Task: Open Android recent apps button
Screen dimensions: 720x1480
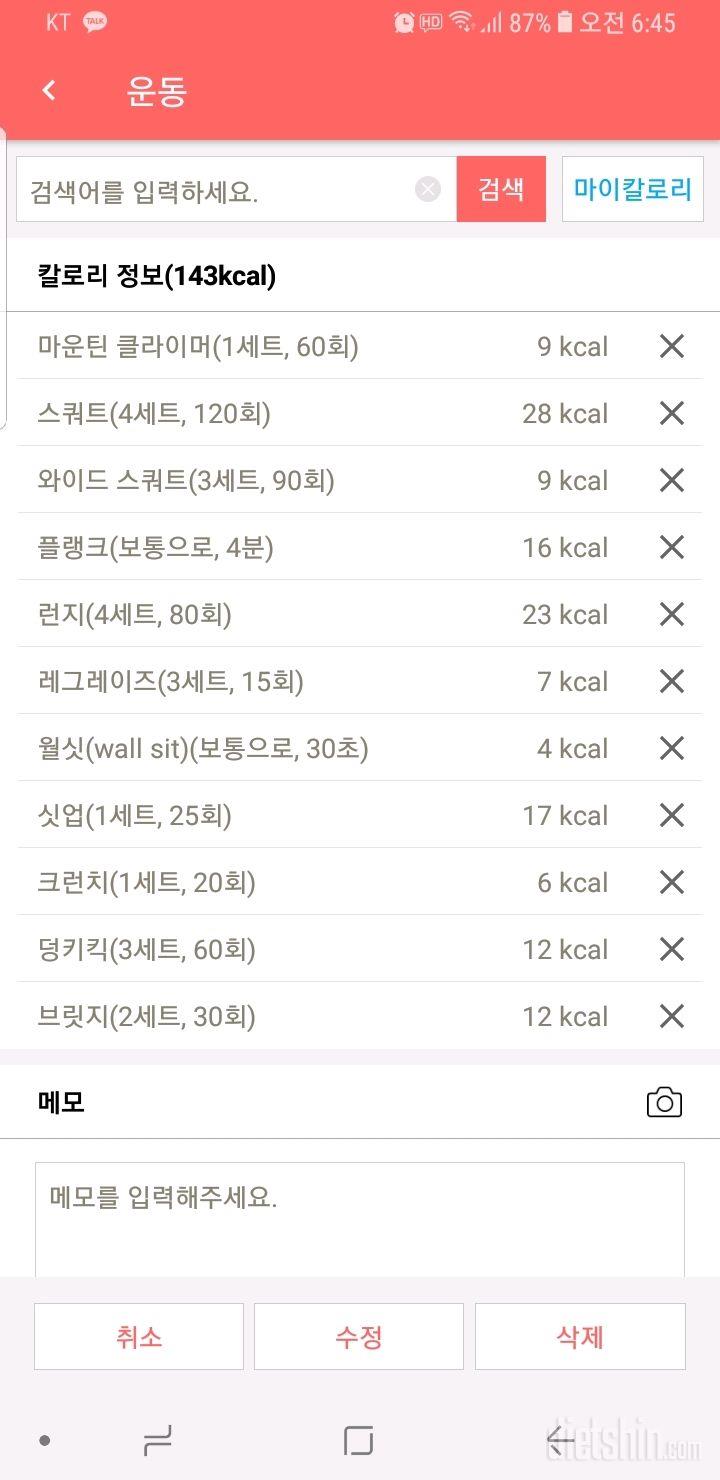Action: click(158, 1440)
